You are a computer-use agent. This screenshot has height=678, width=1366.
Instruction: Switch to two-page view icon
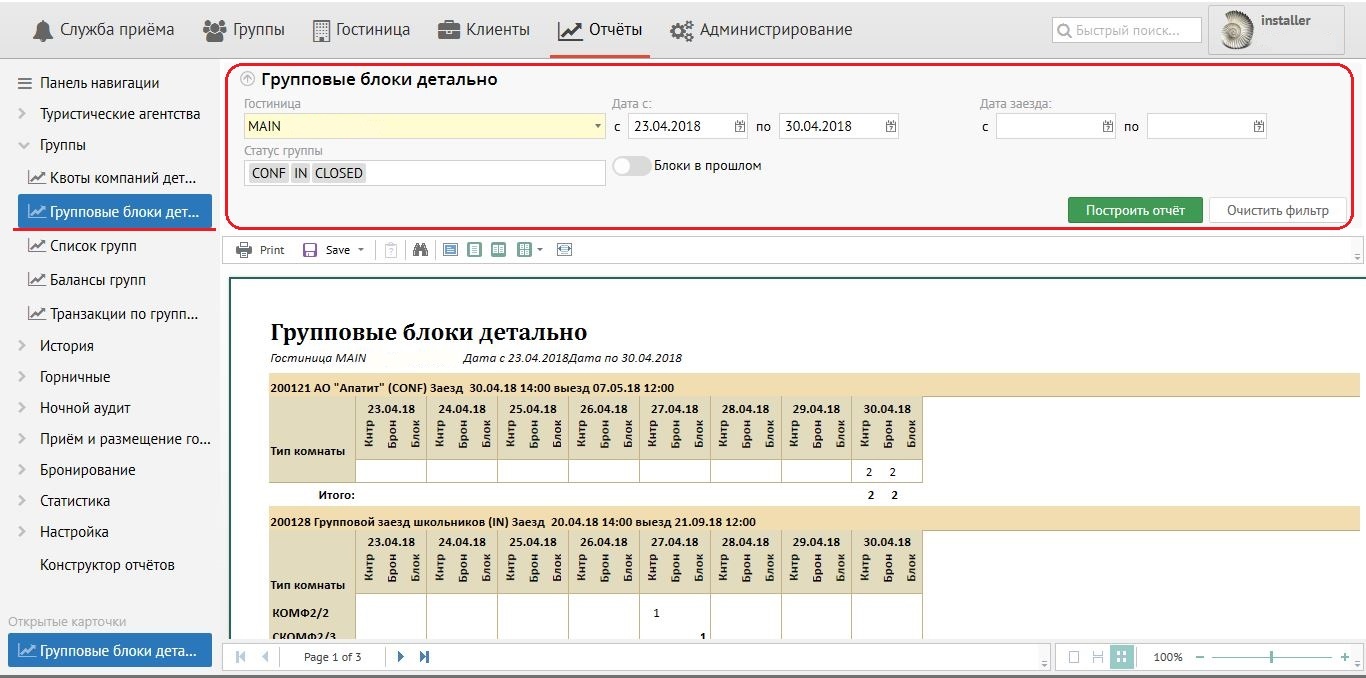coord(498,250)
